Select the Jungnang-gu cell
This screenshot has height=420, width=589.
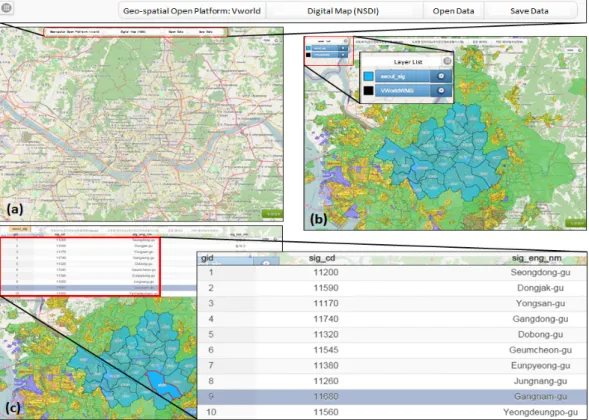540,381
